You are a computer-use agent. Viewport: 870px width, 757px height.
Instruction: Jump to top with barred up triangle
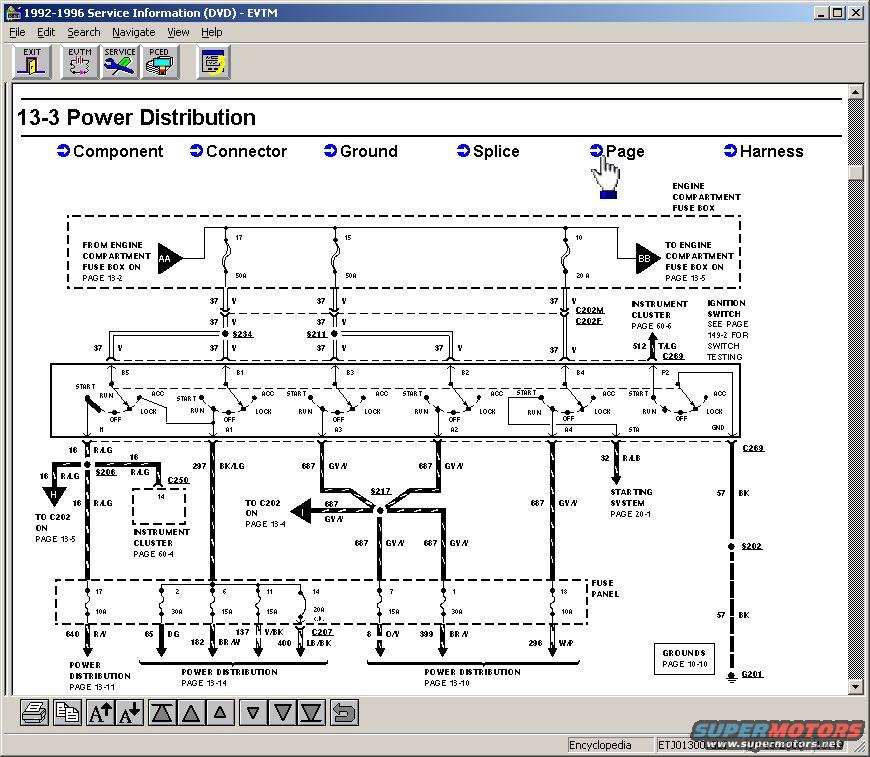pyautogui.click(x=162, y=712)
